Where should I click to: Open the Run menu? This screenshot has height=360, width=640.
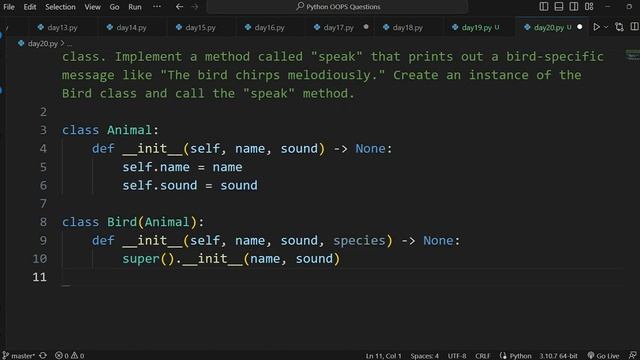(135, 7)
